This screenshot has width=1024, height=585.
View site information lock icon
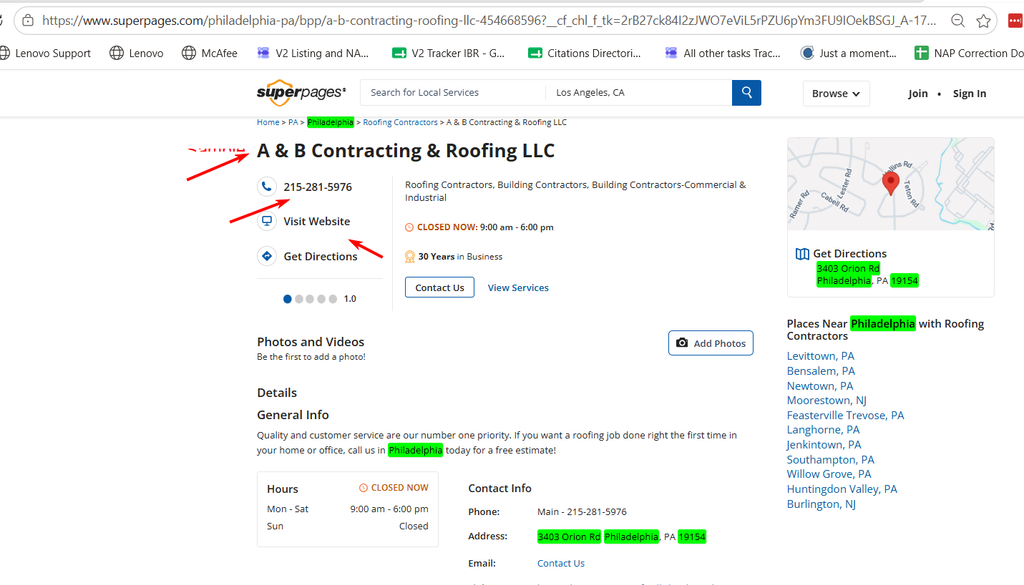[x=27, y=21]
